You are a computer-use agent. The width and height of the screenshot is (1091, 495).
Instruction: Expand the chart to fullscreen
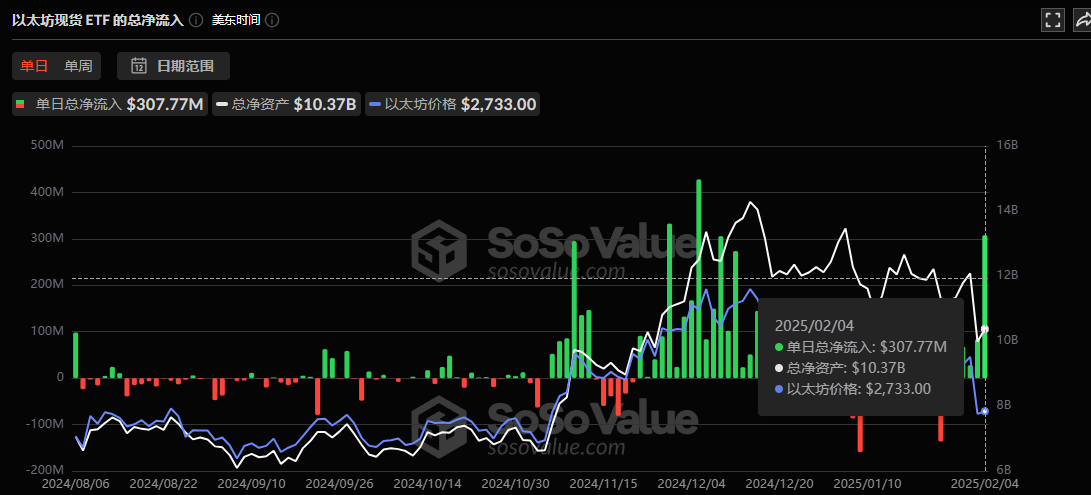[1053, 20]
